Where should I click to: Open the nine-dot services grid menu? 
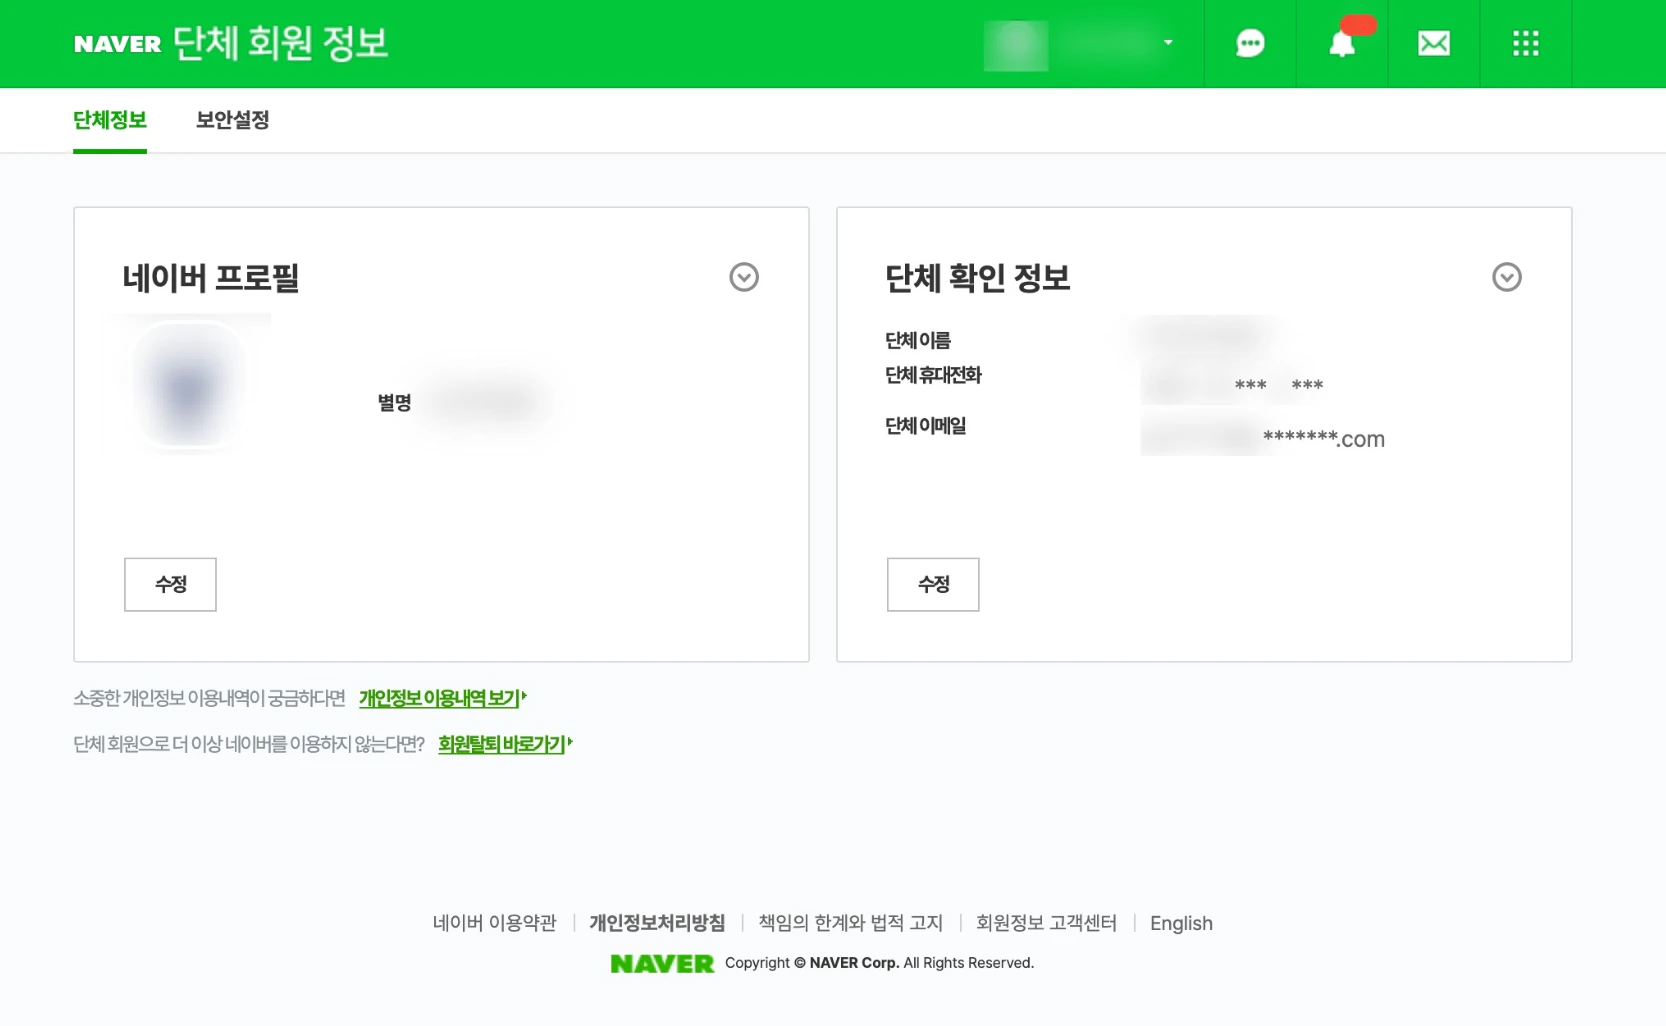[1526, 44]
